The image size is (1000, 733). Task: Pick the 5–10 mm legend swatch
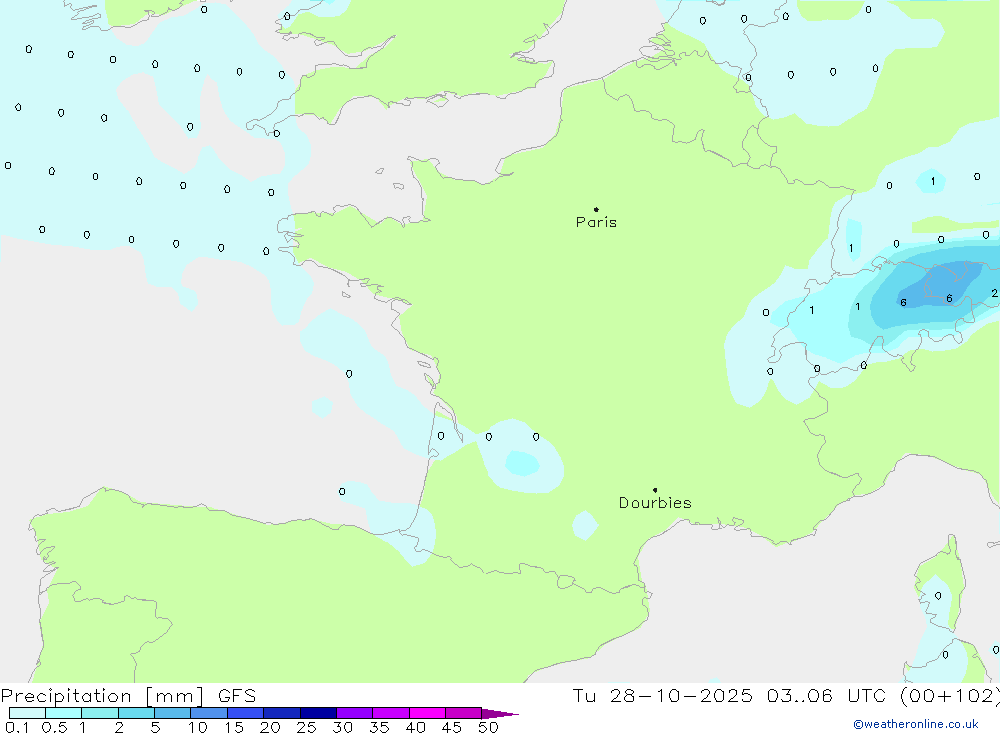[x=173, y=713]
